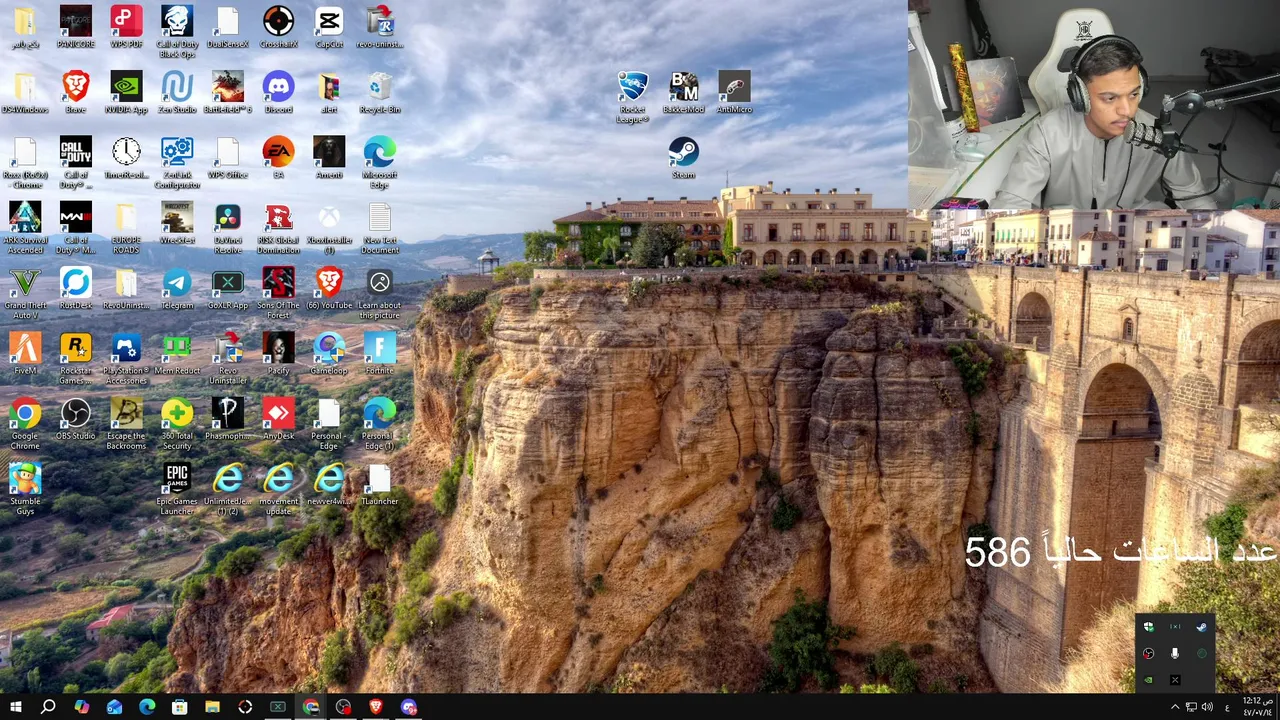Screen dimensions: 1280x720
Task: Select the DS4Windows folder
Action: click(x=25, y=92)
